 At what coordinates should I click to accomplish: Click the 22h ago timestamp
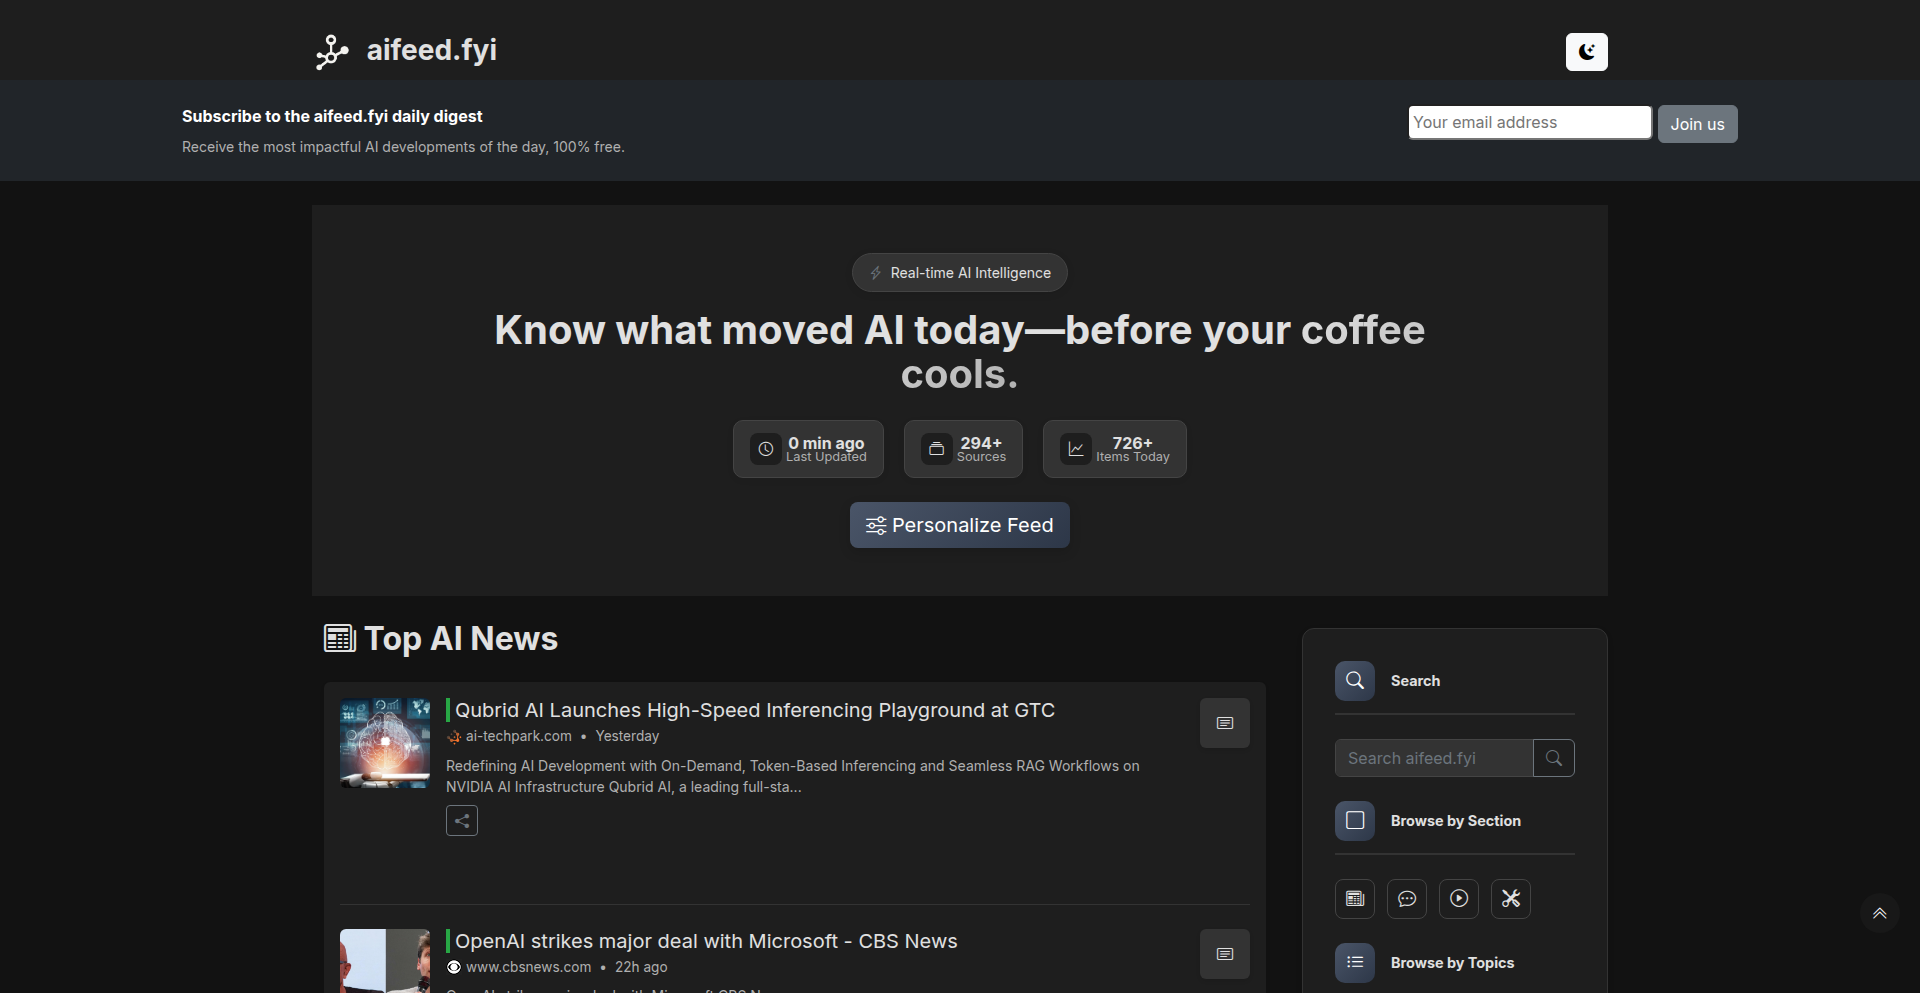click(641, 967)
